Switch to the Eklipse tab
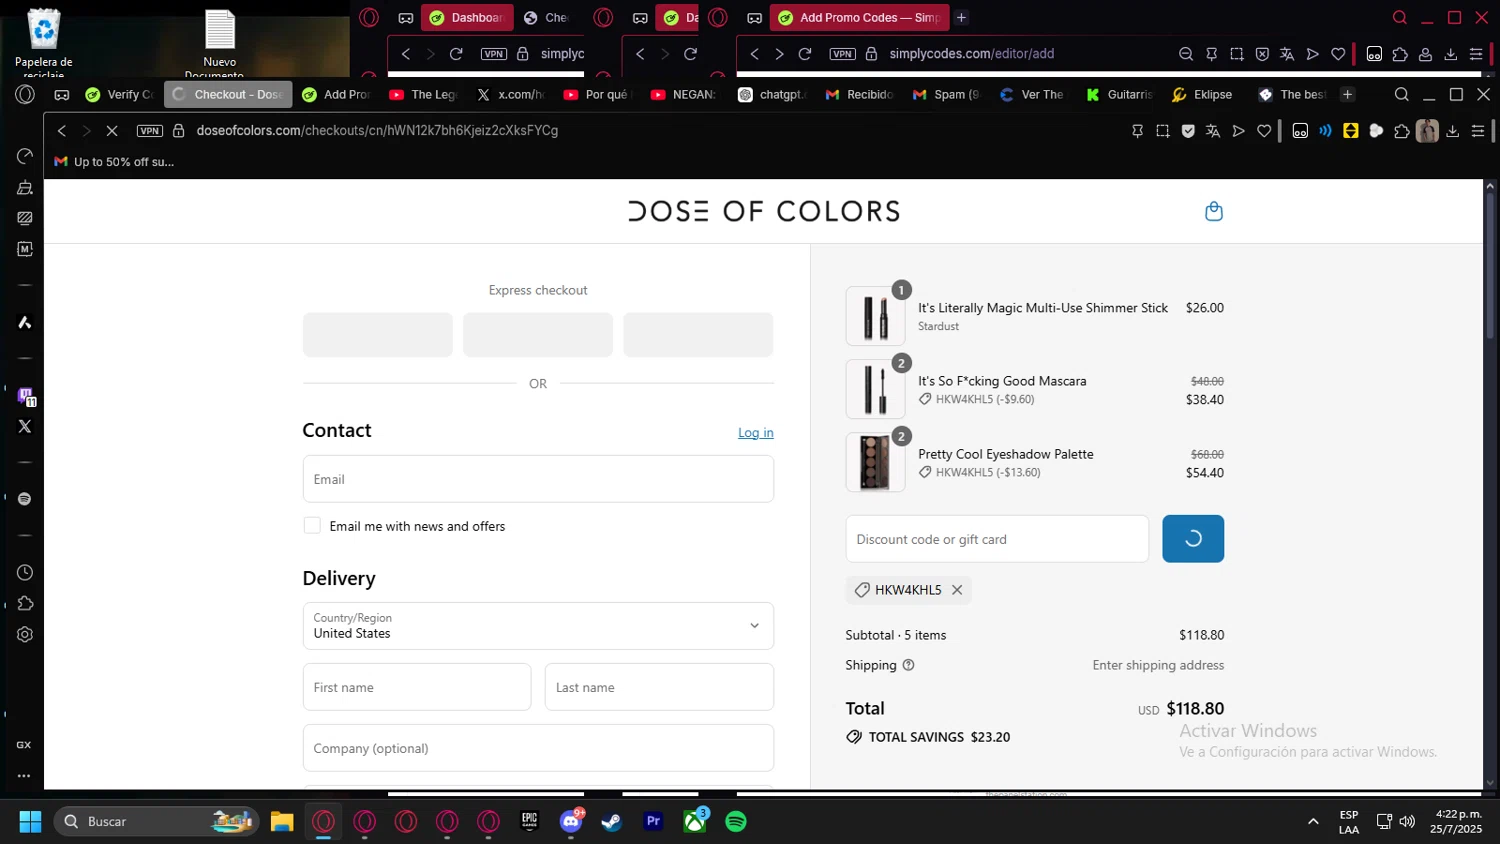 pos(1202,94)
